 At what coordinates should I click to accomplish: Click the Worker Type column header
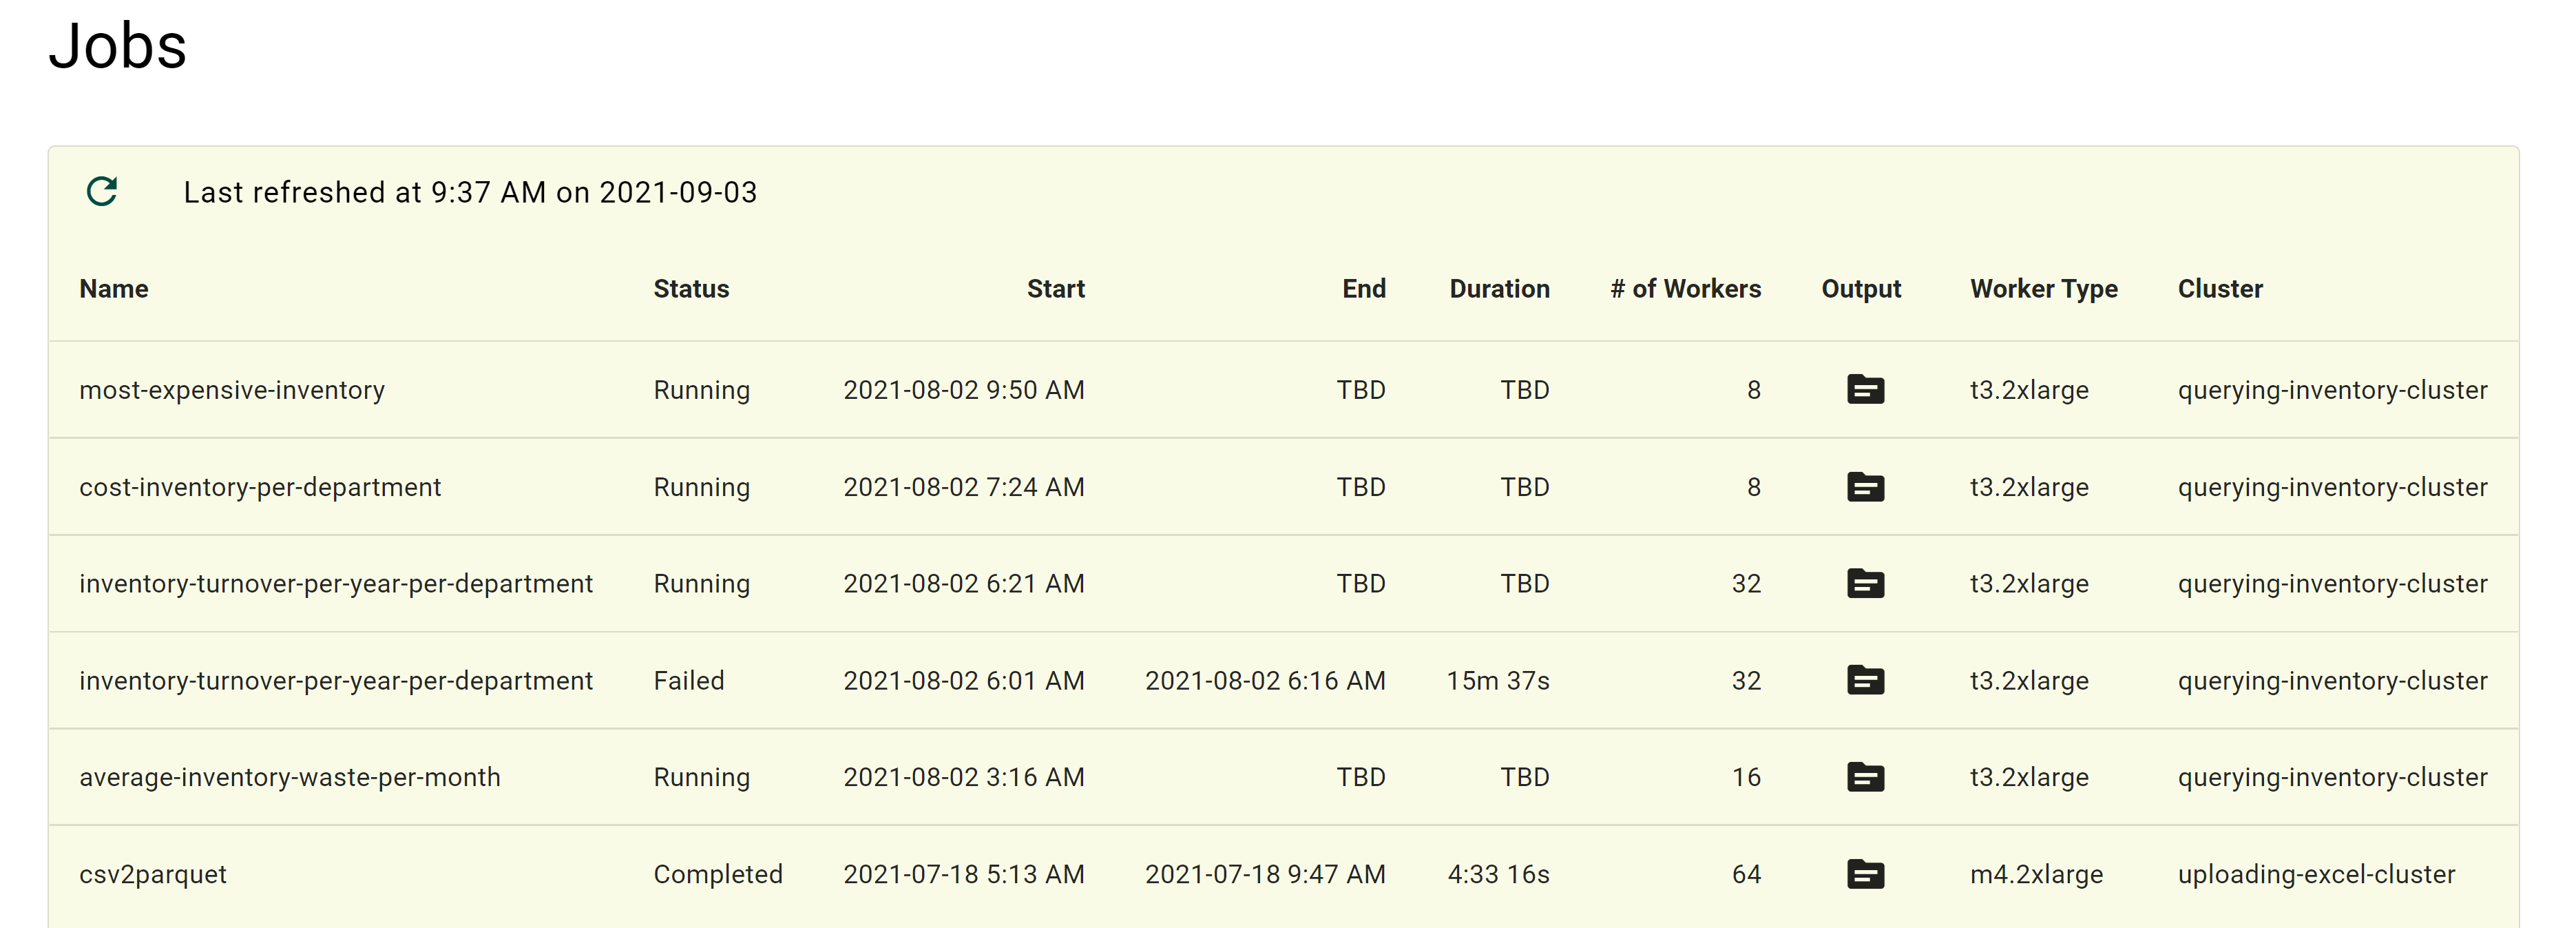point(2043,289)
